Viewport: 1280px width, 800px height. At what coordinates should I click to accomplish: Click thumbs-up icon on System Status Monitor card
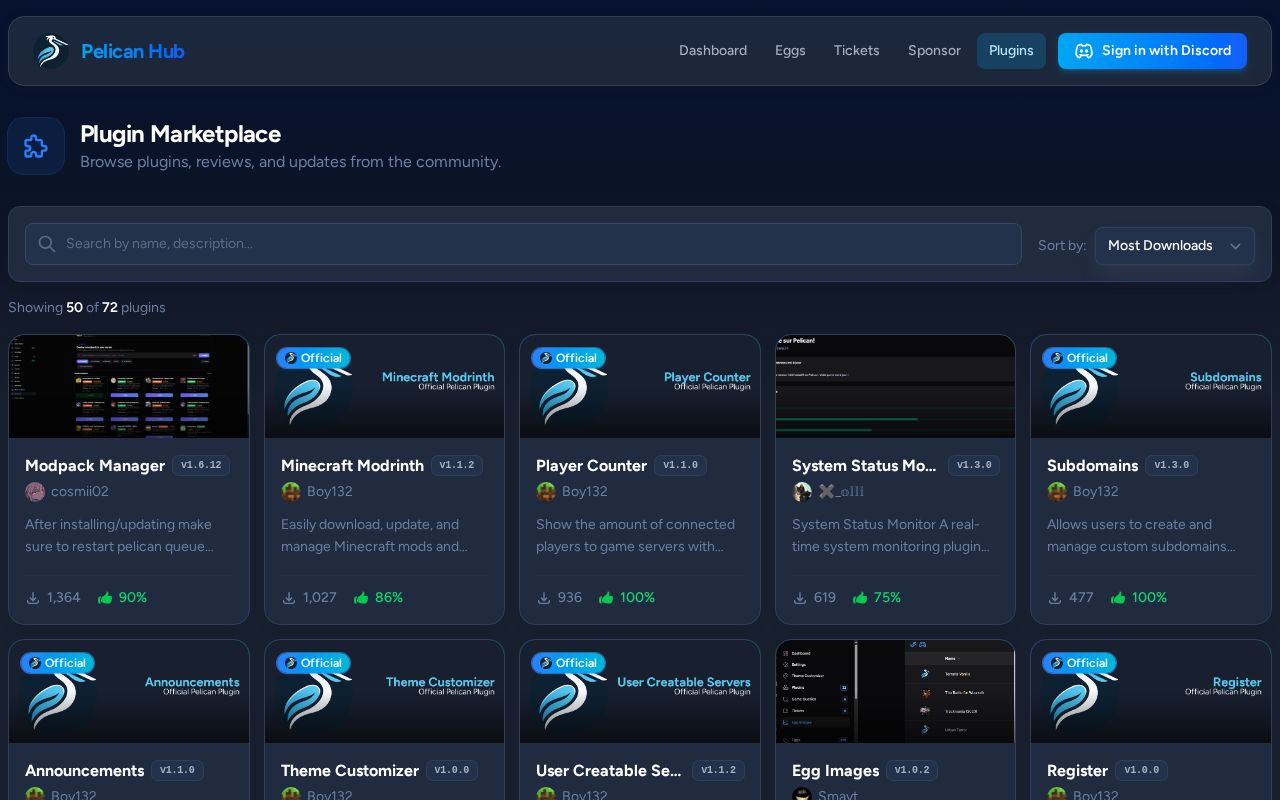point(860,598)
